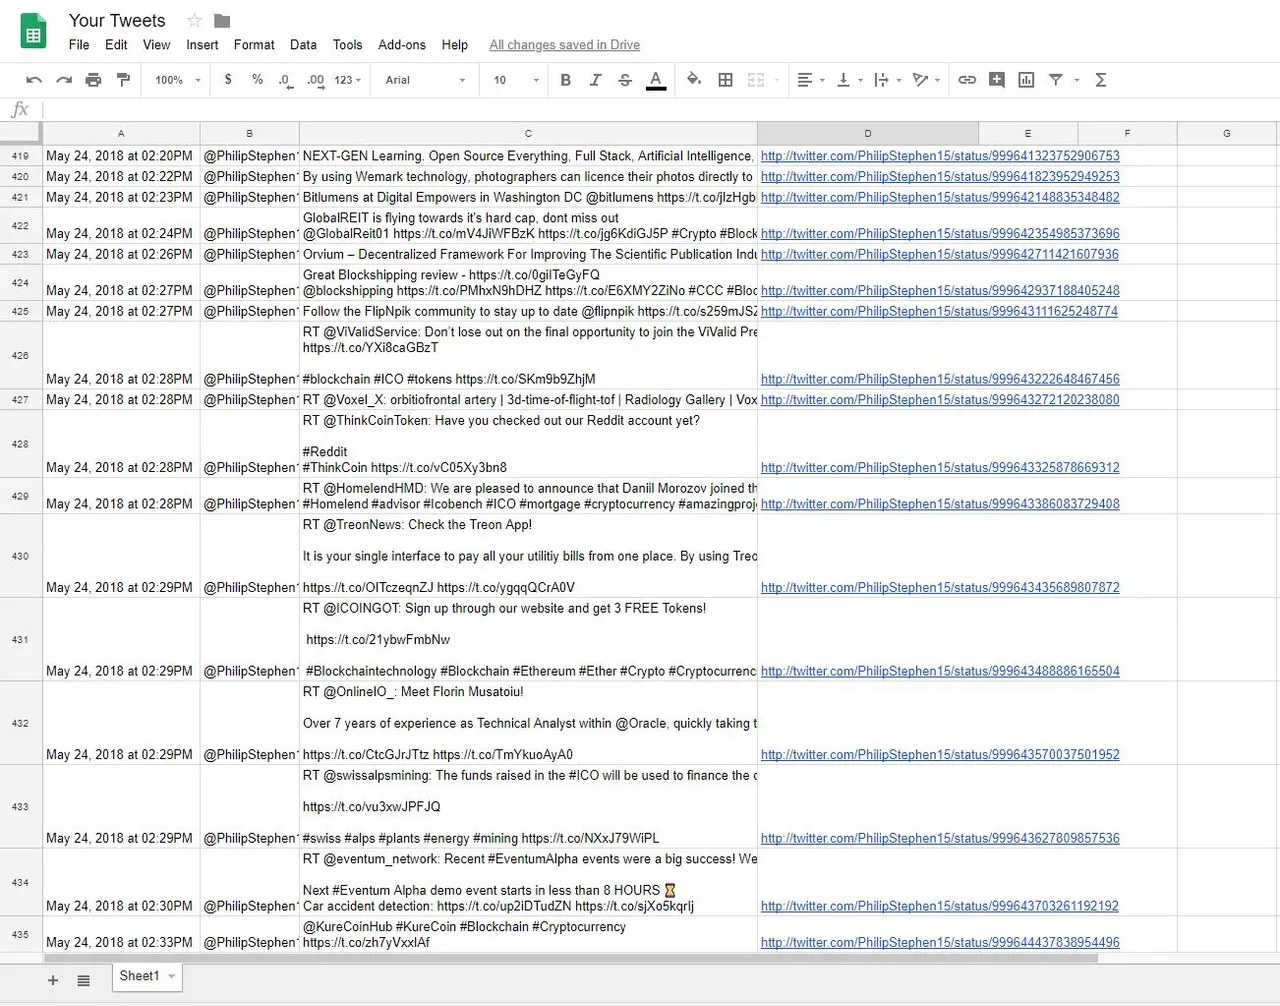
Task: Open the Data menu
Action: point(303,45)
